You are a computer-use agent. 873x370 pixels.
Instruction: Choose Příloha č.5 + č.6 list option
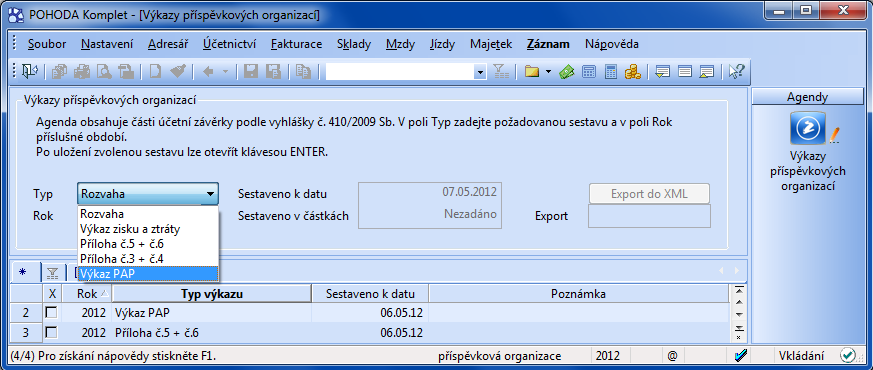(148, 244)
